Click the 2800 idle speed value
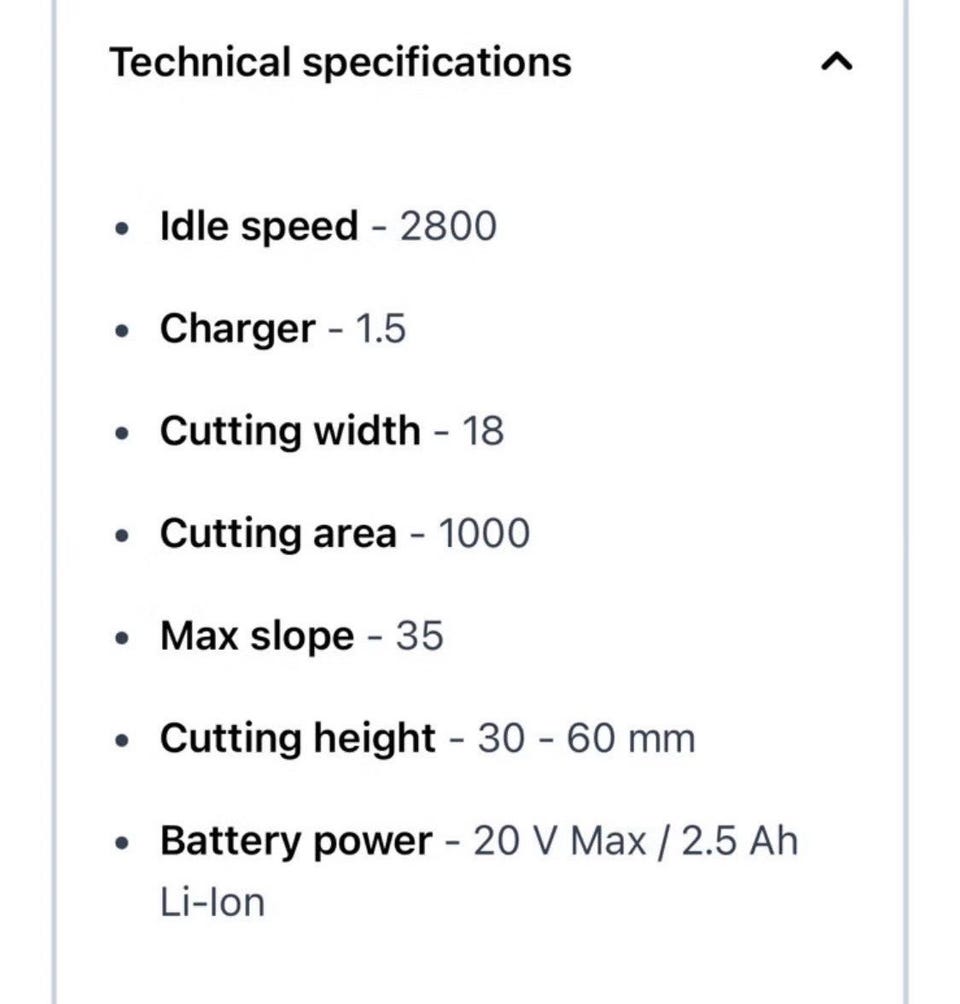The image size is (960, 1004). [x=448, y=226]
